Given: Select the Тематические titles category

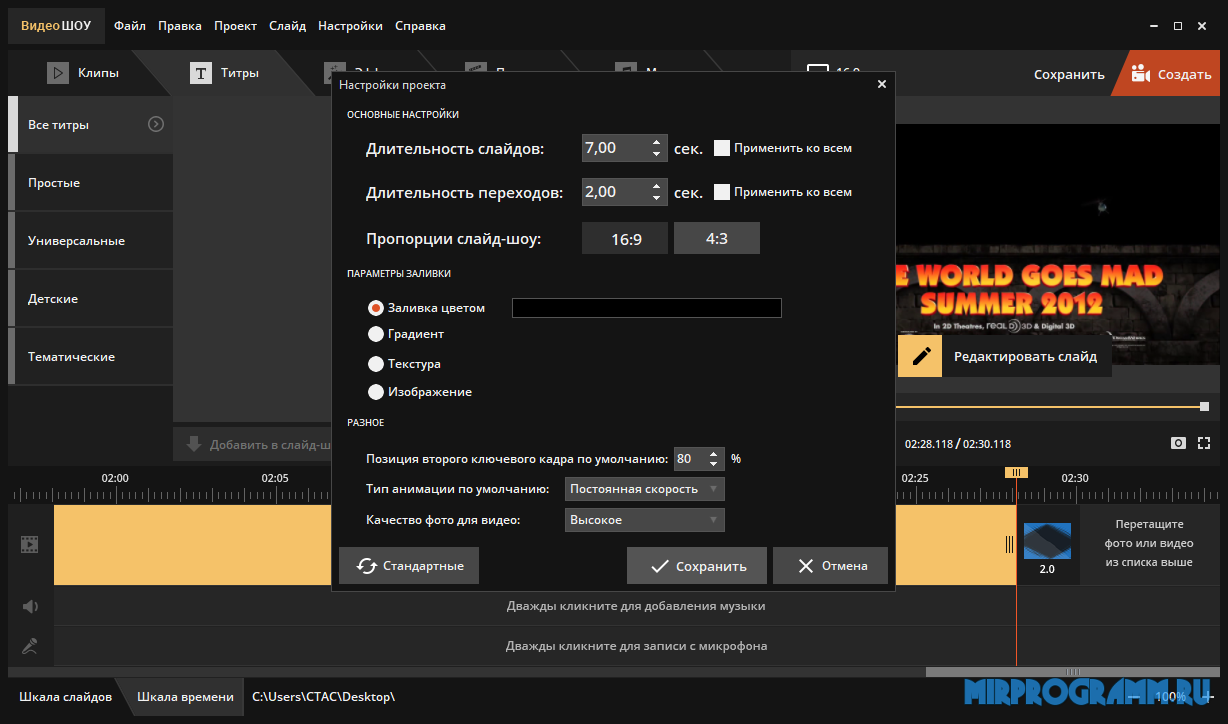Looking at the screenshot, I should pos(90,357).
